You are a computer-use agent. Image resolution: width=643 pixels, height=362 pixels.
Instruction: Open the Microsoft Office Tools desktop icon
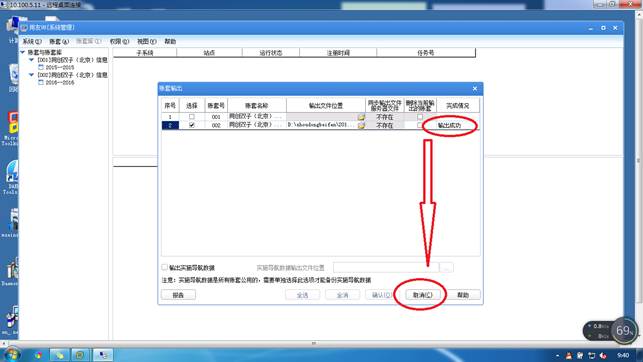11,128
